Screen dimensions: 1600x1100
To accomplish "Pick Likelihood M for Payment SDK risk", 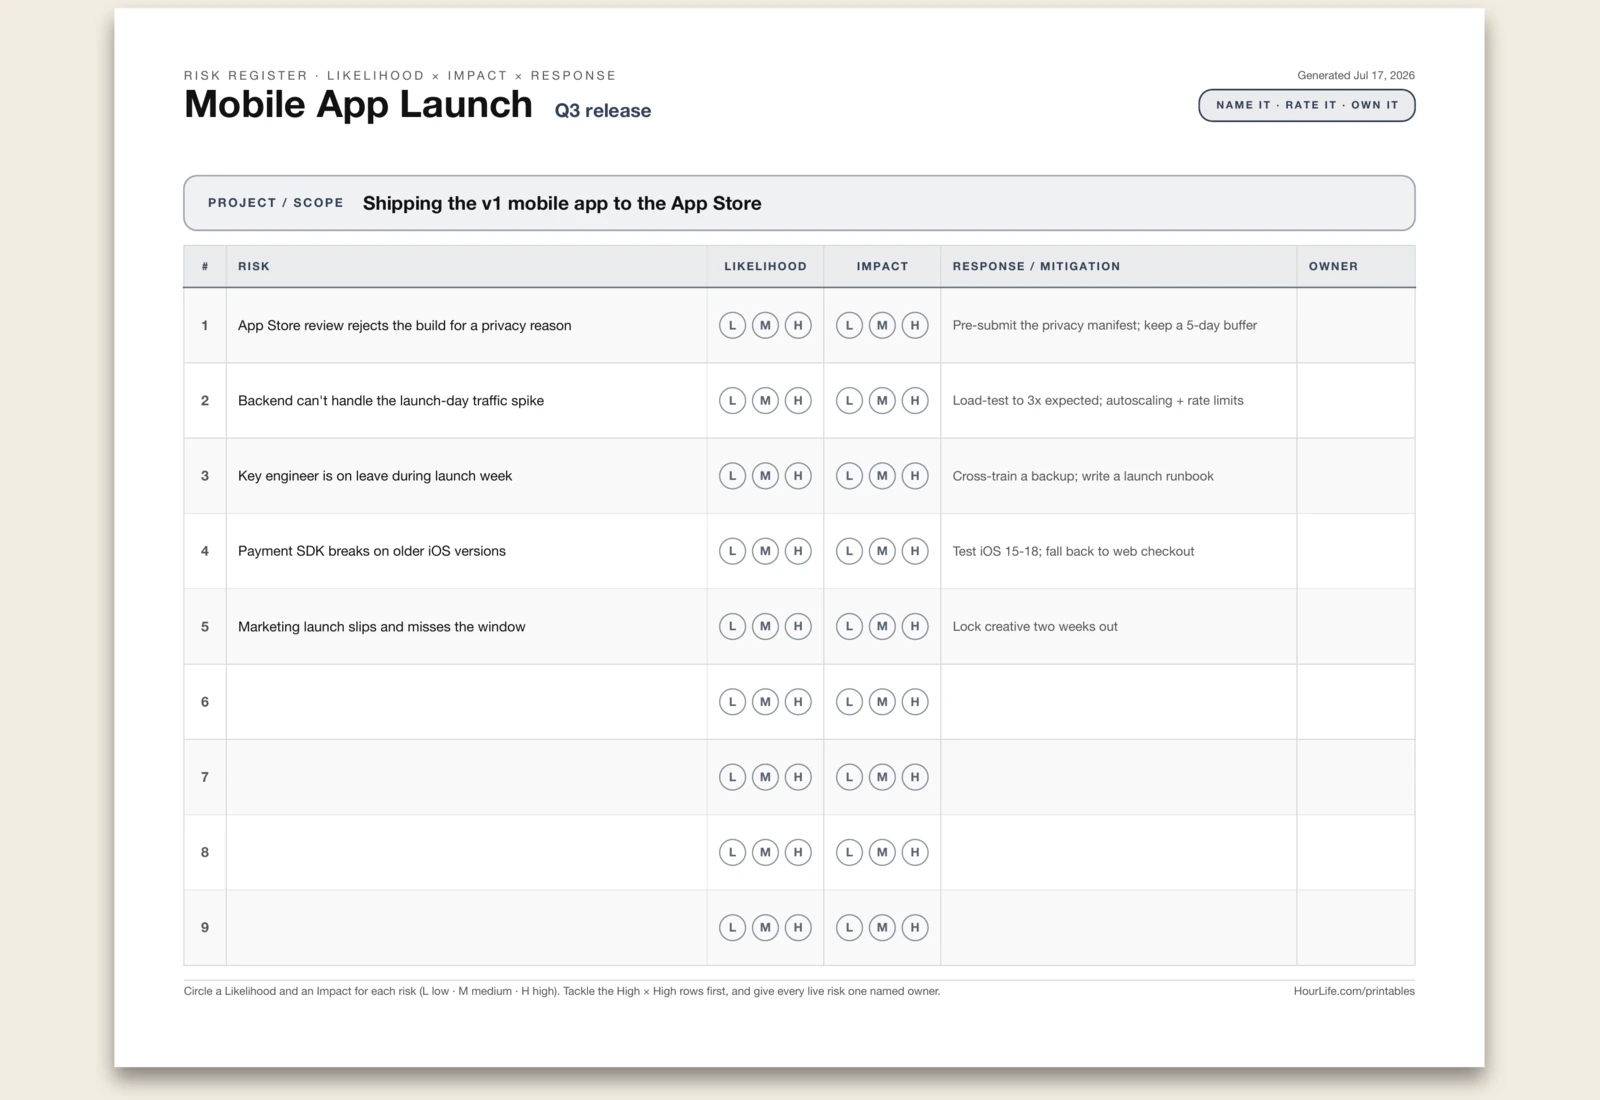I will (765, 551).
